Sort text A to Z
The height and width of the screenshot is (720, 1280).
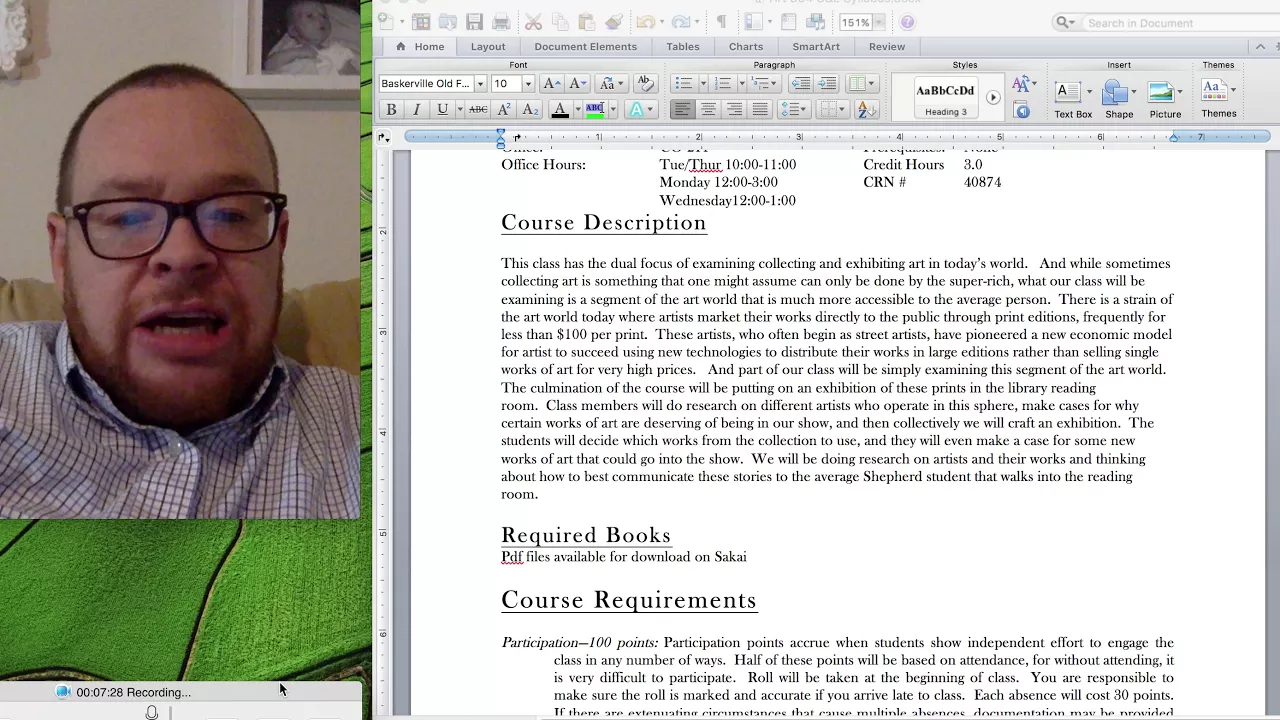point(866,109)
